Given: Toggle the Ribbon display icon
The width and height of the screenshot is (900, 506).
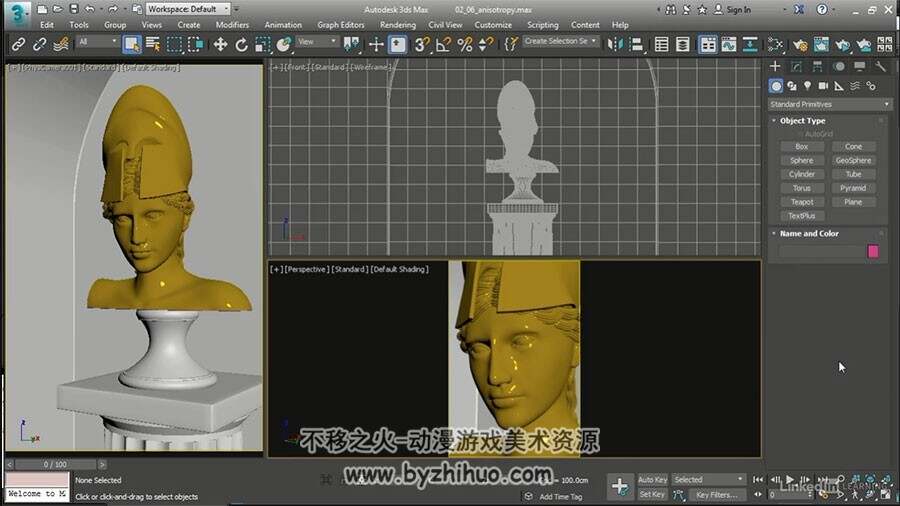Looking at the screenshot, I should (x=708, y=44).
